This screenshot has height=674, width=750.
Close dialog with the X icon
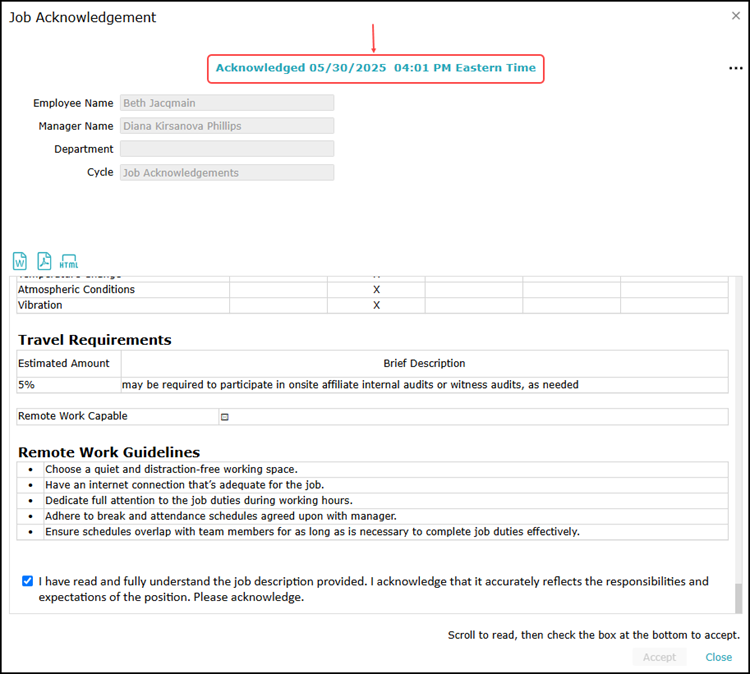click(x=736, y=16)
